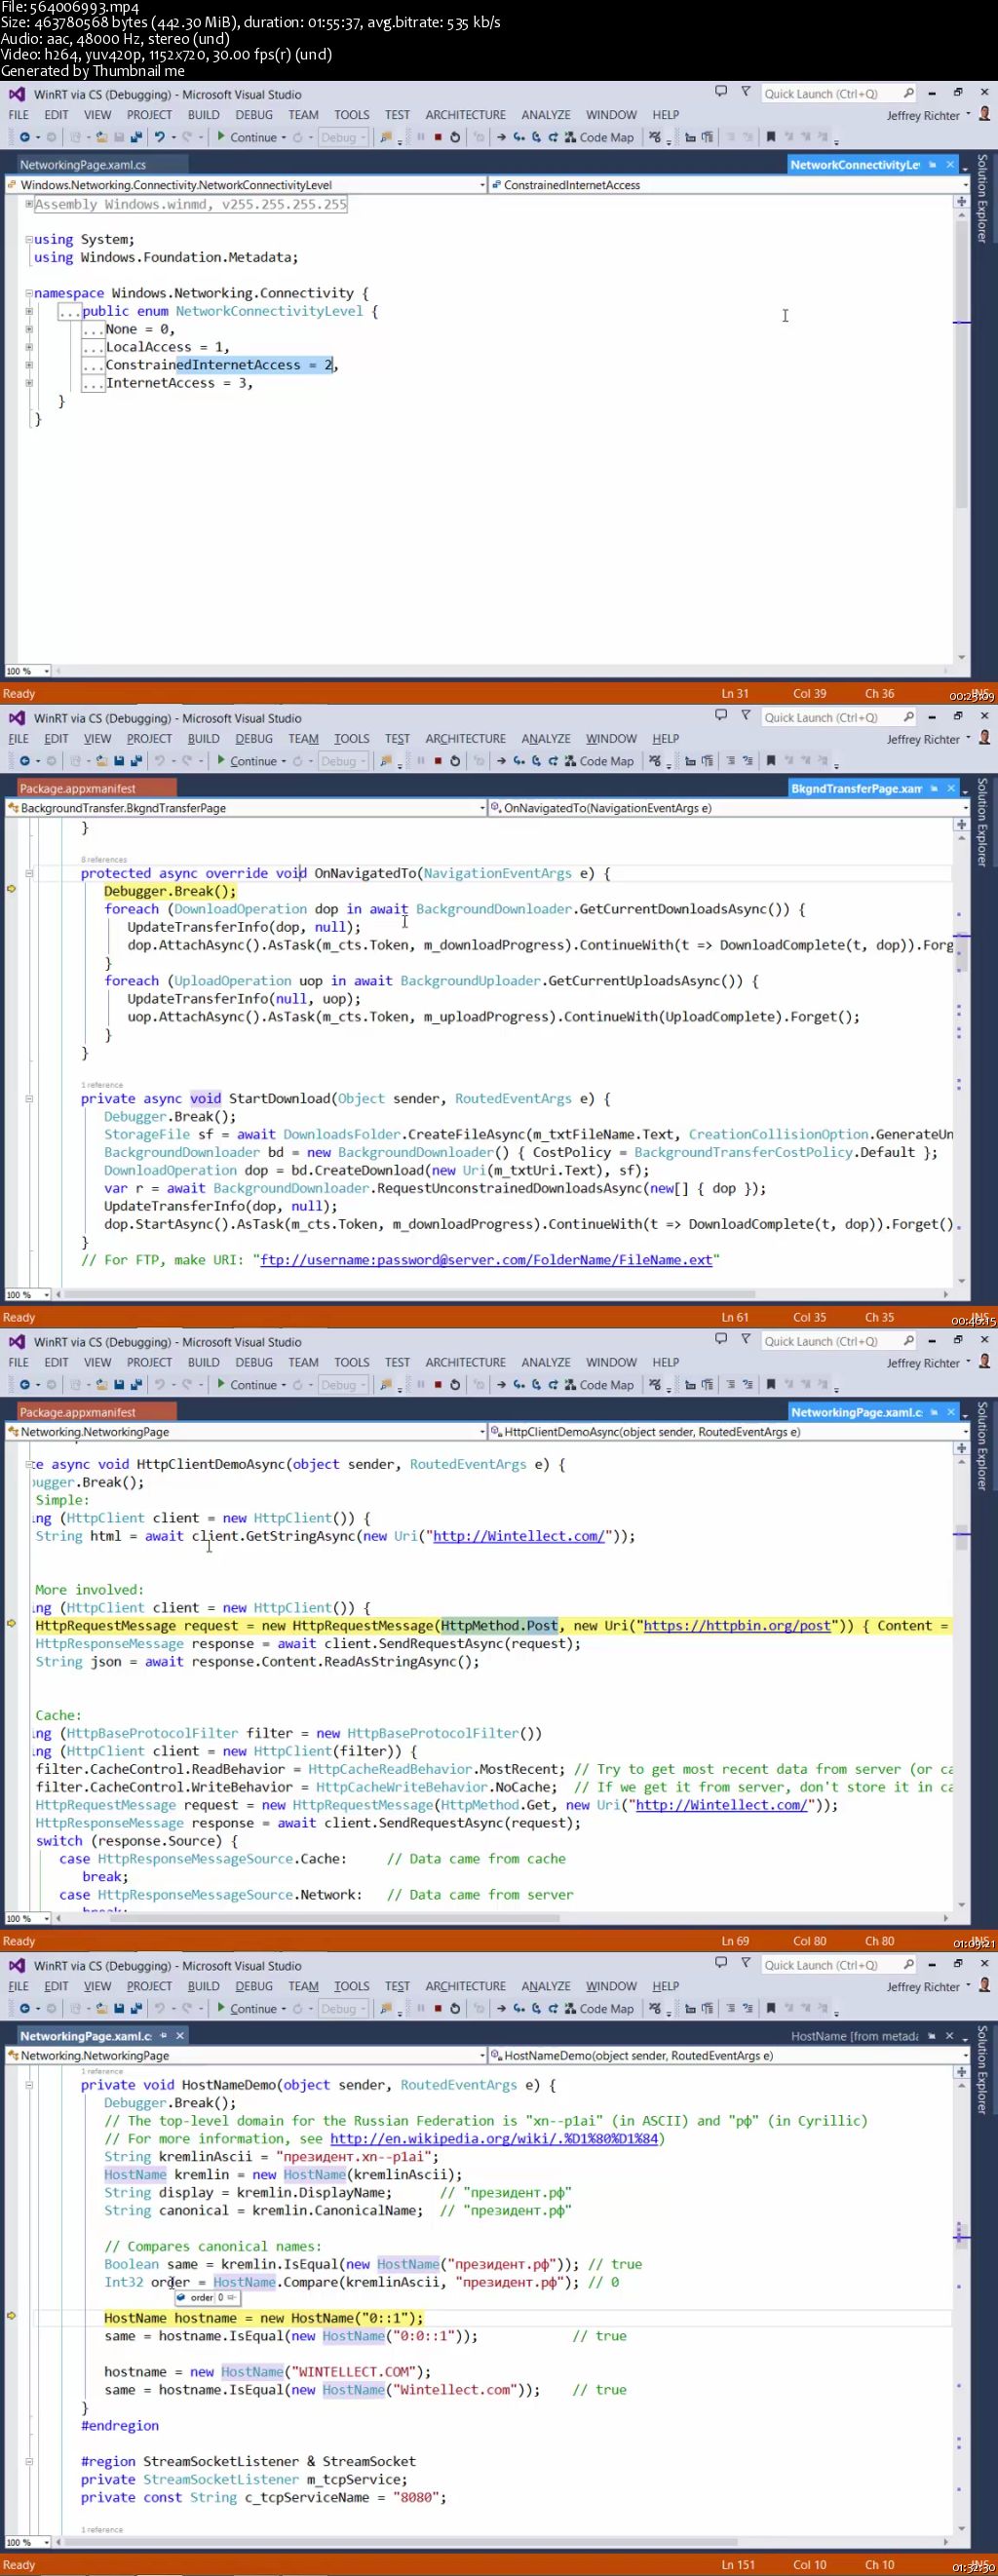Expand the public enum NetworkConnectivityLevel comment outline
The width and height of the screenshot is (998, 2576).
[x=29, y=311]
